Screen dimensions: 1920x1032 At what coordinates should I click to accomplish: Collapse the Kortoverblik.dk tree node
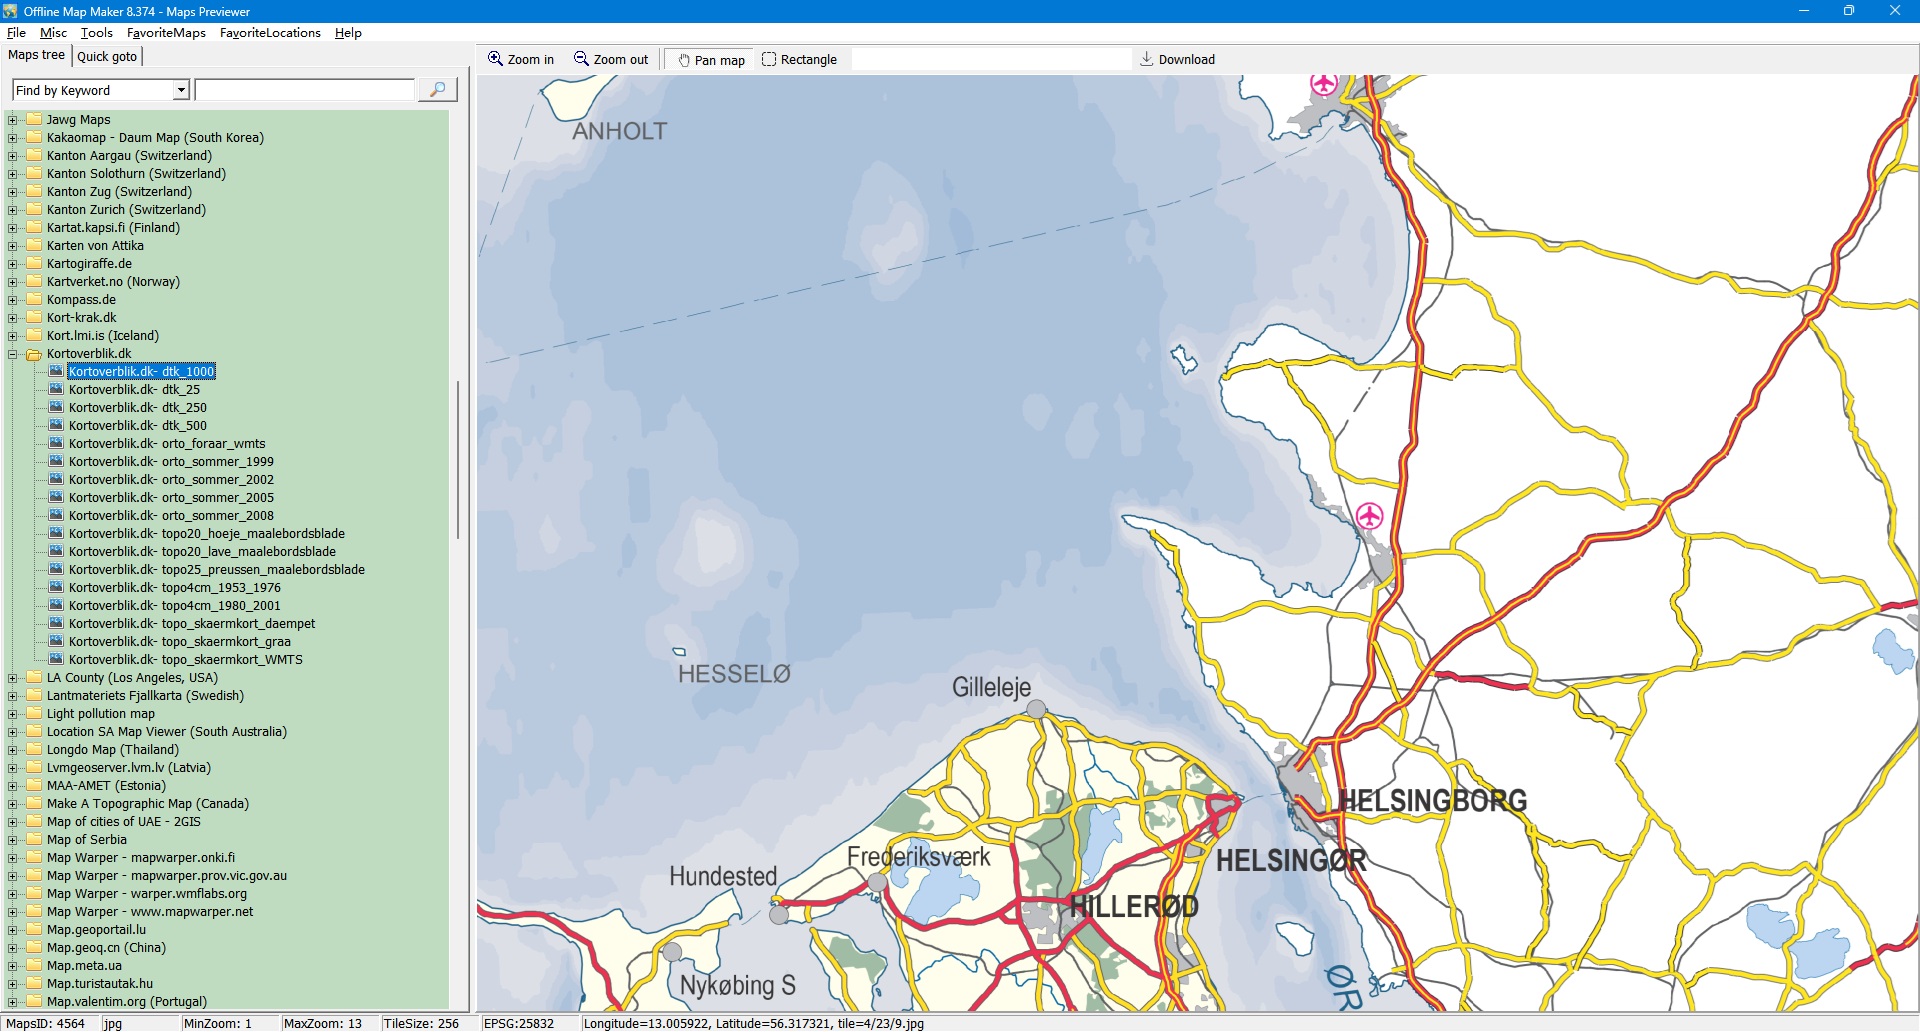pos(13,354)
